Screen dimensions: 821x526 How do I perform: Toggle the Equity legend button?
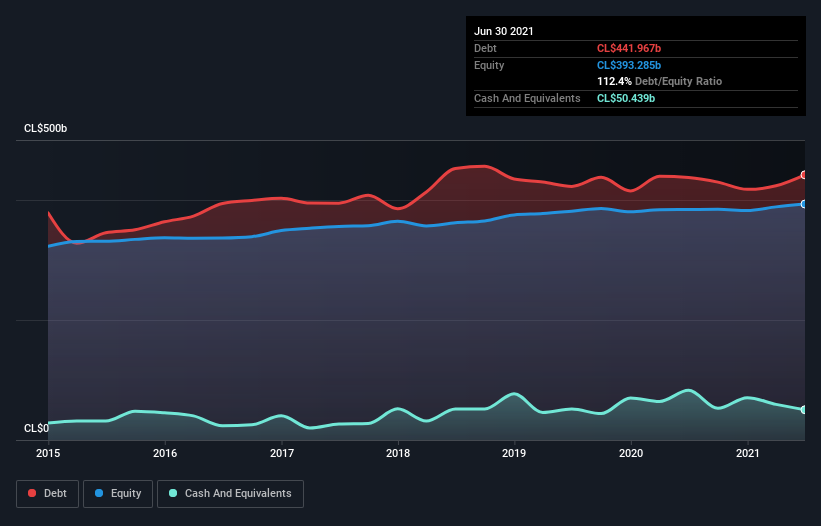point(118,494)
